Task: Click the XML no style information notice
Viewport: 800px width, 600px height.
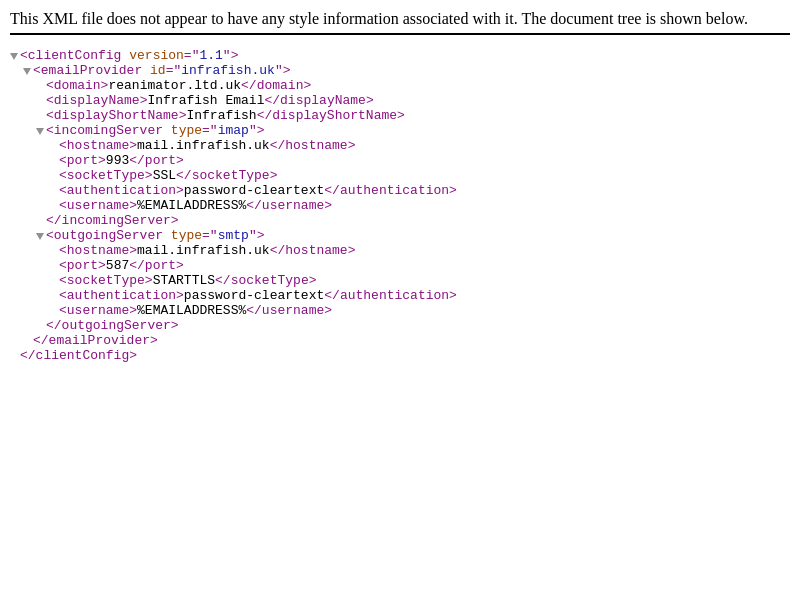Action: pos(379,19)
